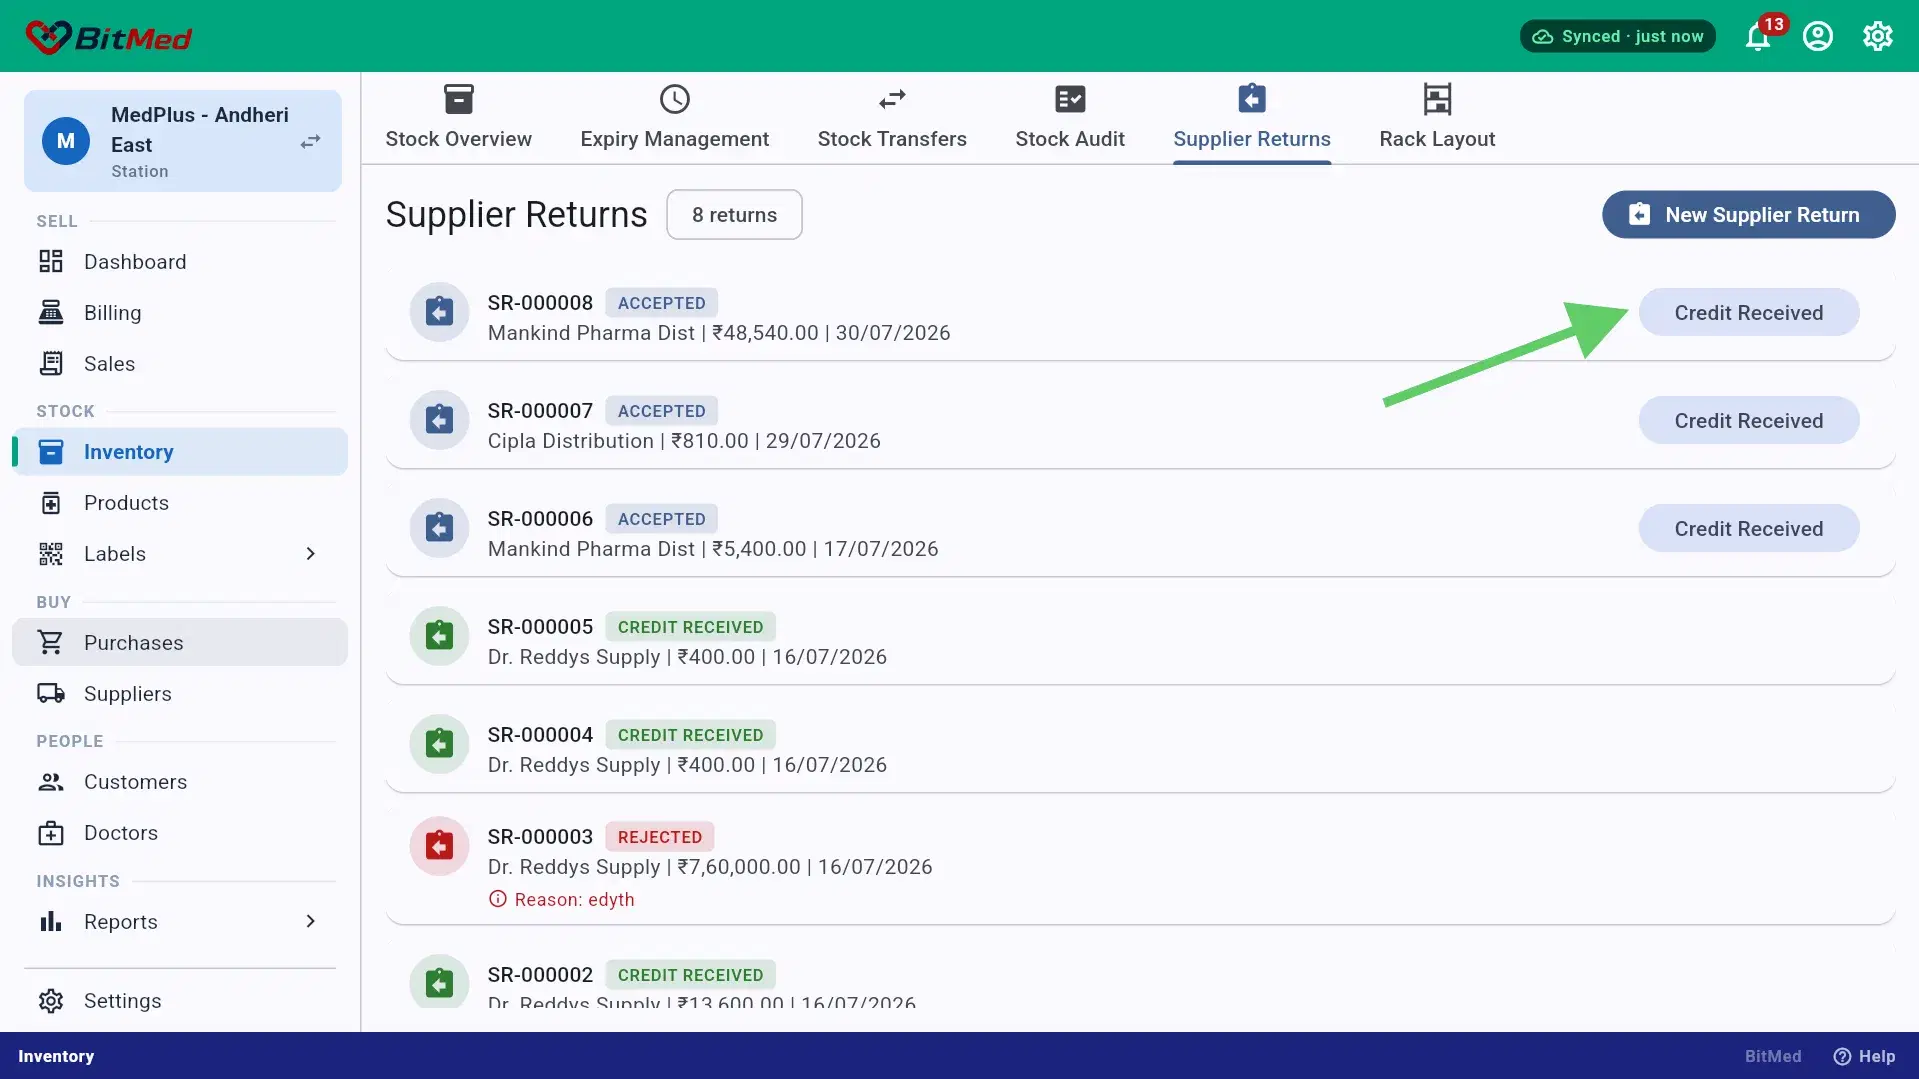This screenshot has height=1079, width=1919.
Task: Open Products from sidebar
Action: (x=180, y=503)
